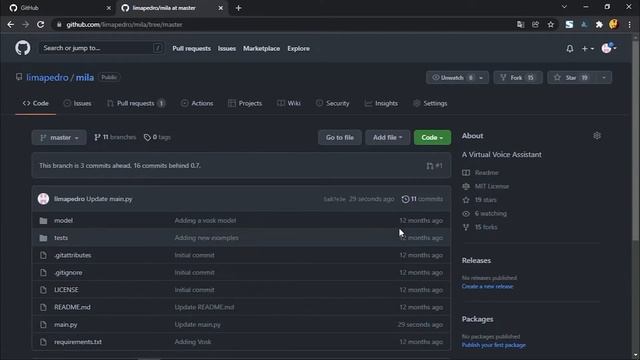Screen dimensions: 640x360
Task: Reload the page
Action: [40, 24]
